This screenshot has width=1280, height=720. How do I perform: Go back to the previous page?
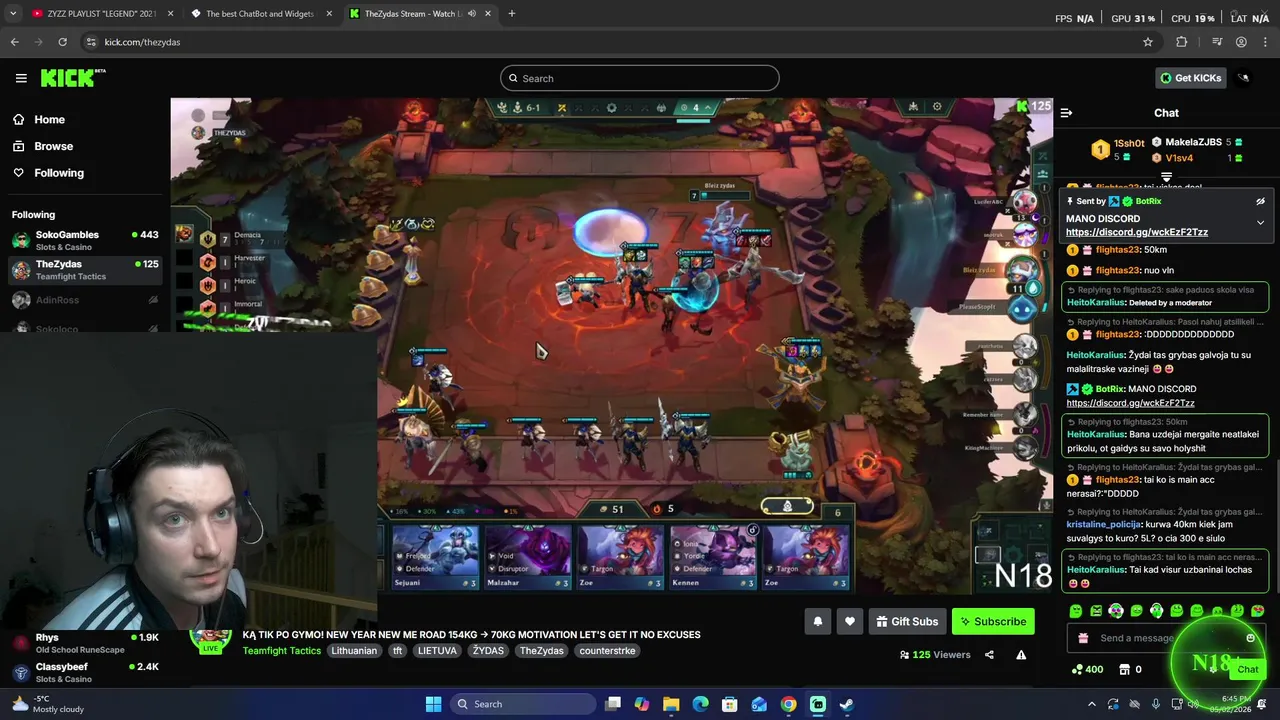click(14, 42)
